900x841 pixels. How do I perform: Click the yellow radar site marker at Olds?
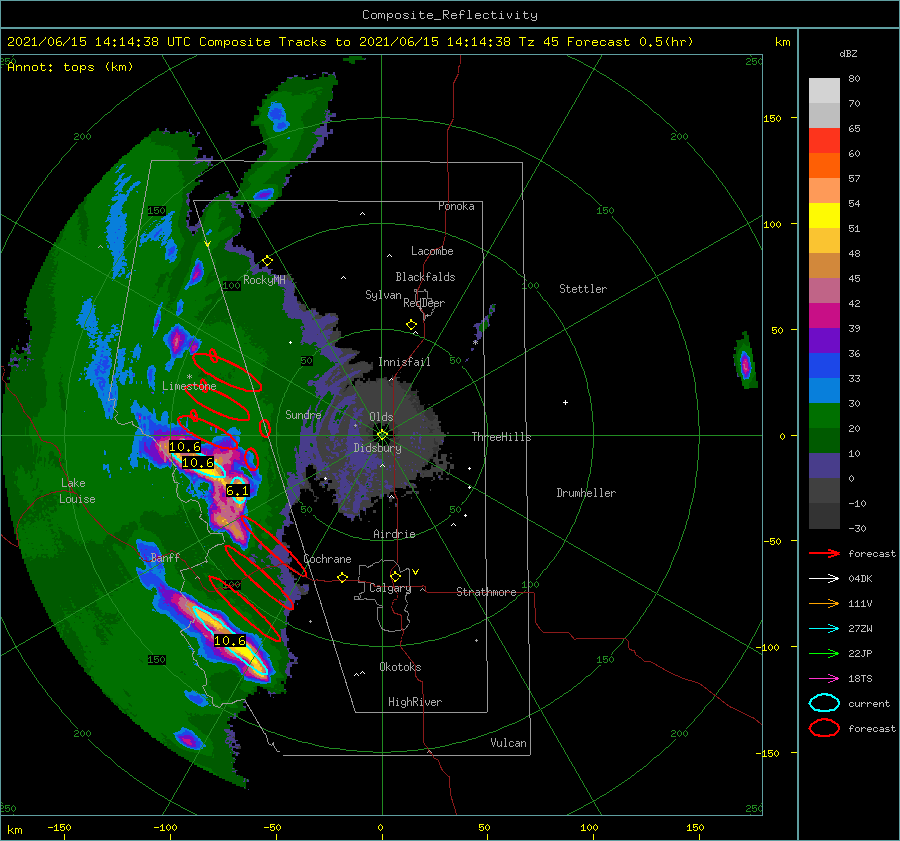pos(382,435)
